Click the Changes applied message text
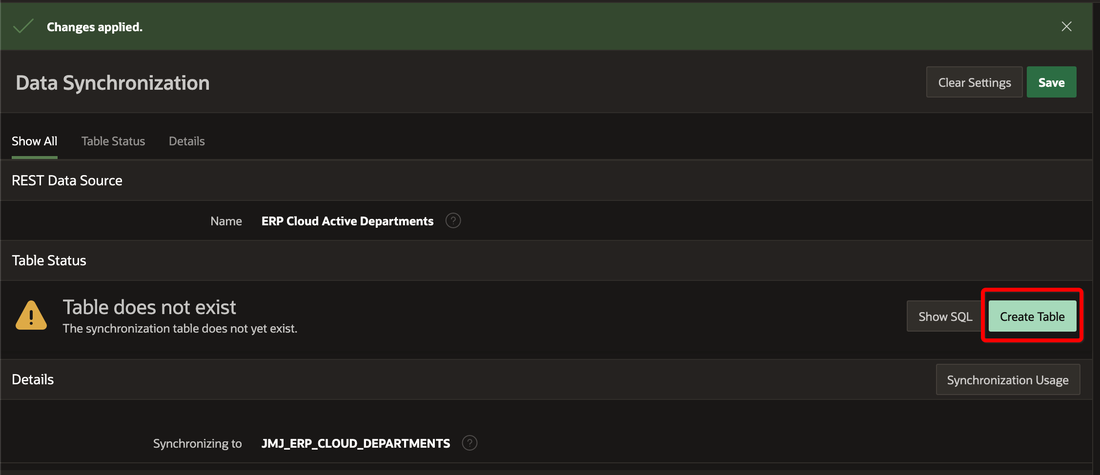 tap(95, 27)
